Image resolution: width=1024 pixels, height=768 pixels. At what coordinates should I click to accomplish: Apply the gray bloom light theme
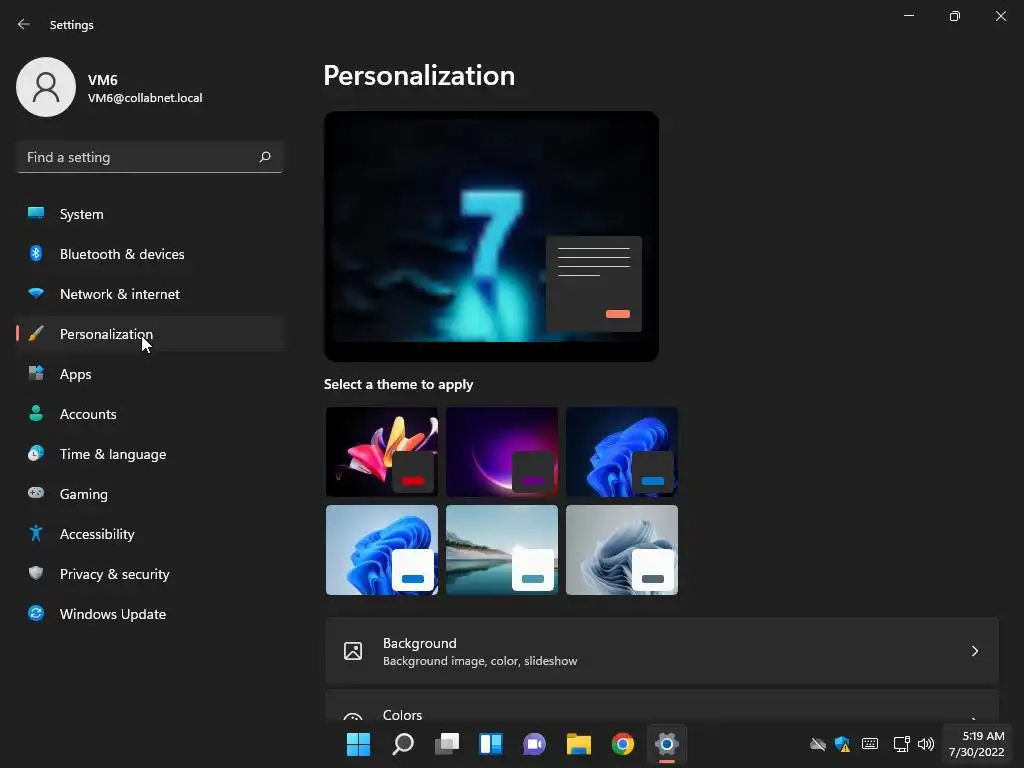pyautogui.click(x=622, y=550)
